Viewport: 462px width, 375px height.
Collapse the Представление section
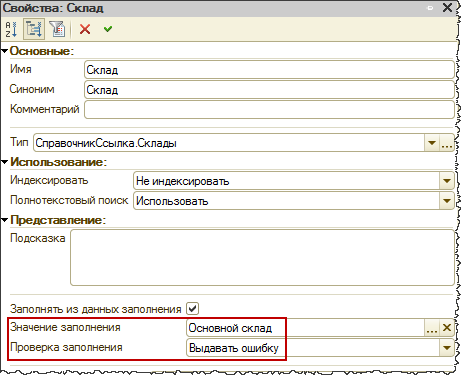pos(4,220)
